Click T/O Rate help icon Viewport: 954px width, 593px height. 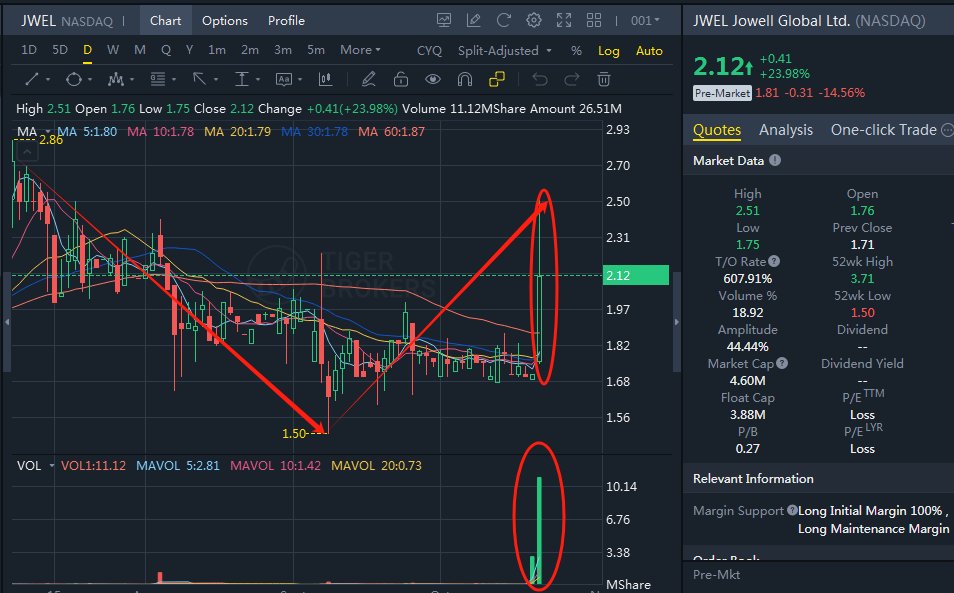tap(774, 261)
